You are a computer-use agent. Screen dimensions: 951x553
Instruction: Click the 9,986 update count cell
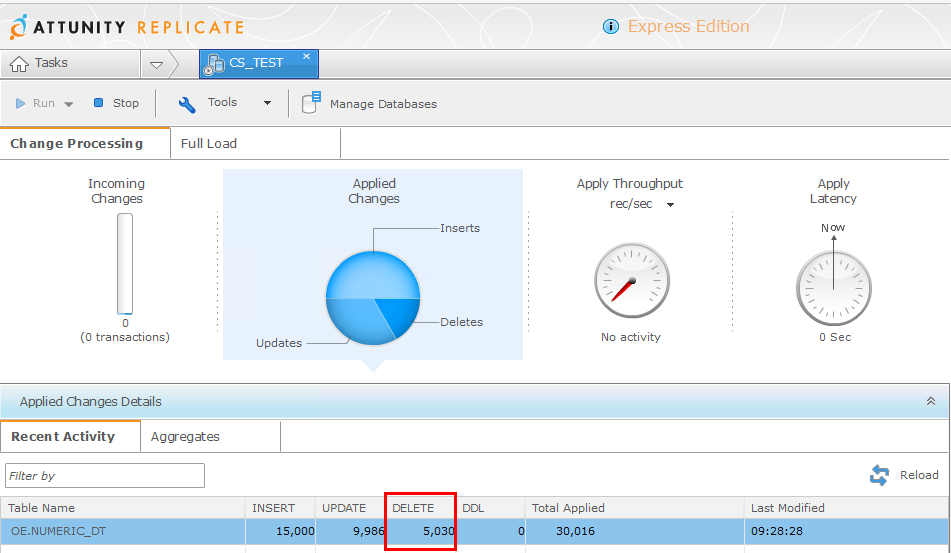[x=350, y=531]
